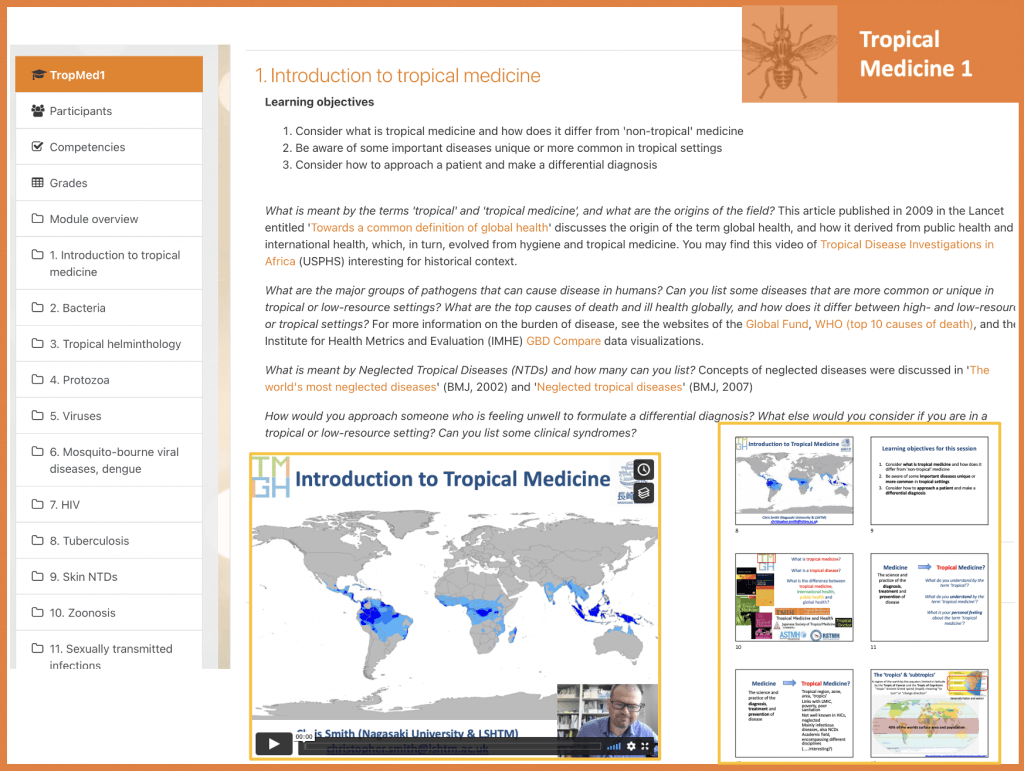
Task: Click the clock icon on the video overlay
Action: (x=644, y=469)
